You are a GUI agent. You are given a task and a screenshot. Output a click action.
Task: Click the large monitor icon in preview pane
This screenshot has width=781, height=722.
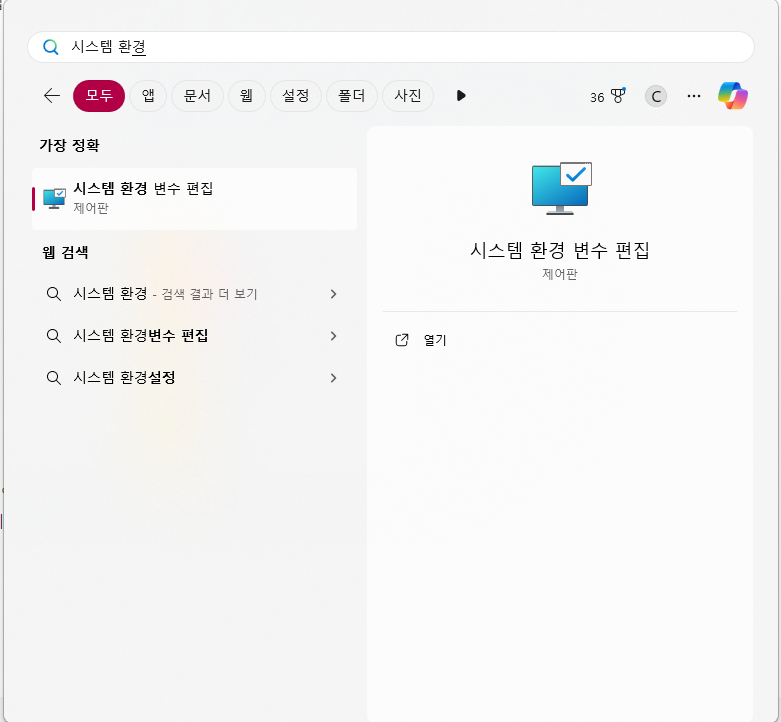click(561, 188)
